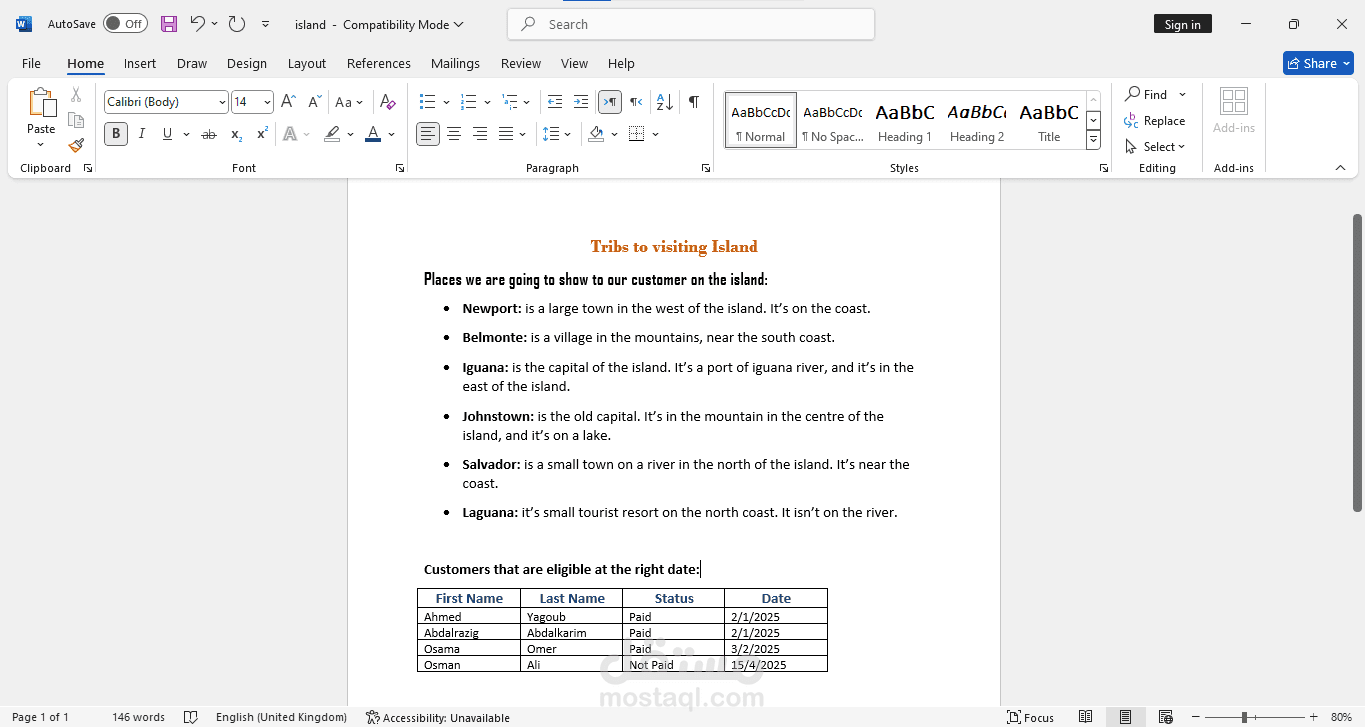Click the spelling check icon in the status bar
This screenshot has width=1365, height=727.
point(190,717)
